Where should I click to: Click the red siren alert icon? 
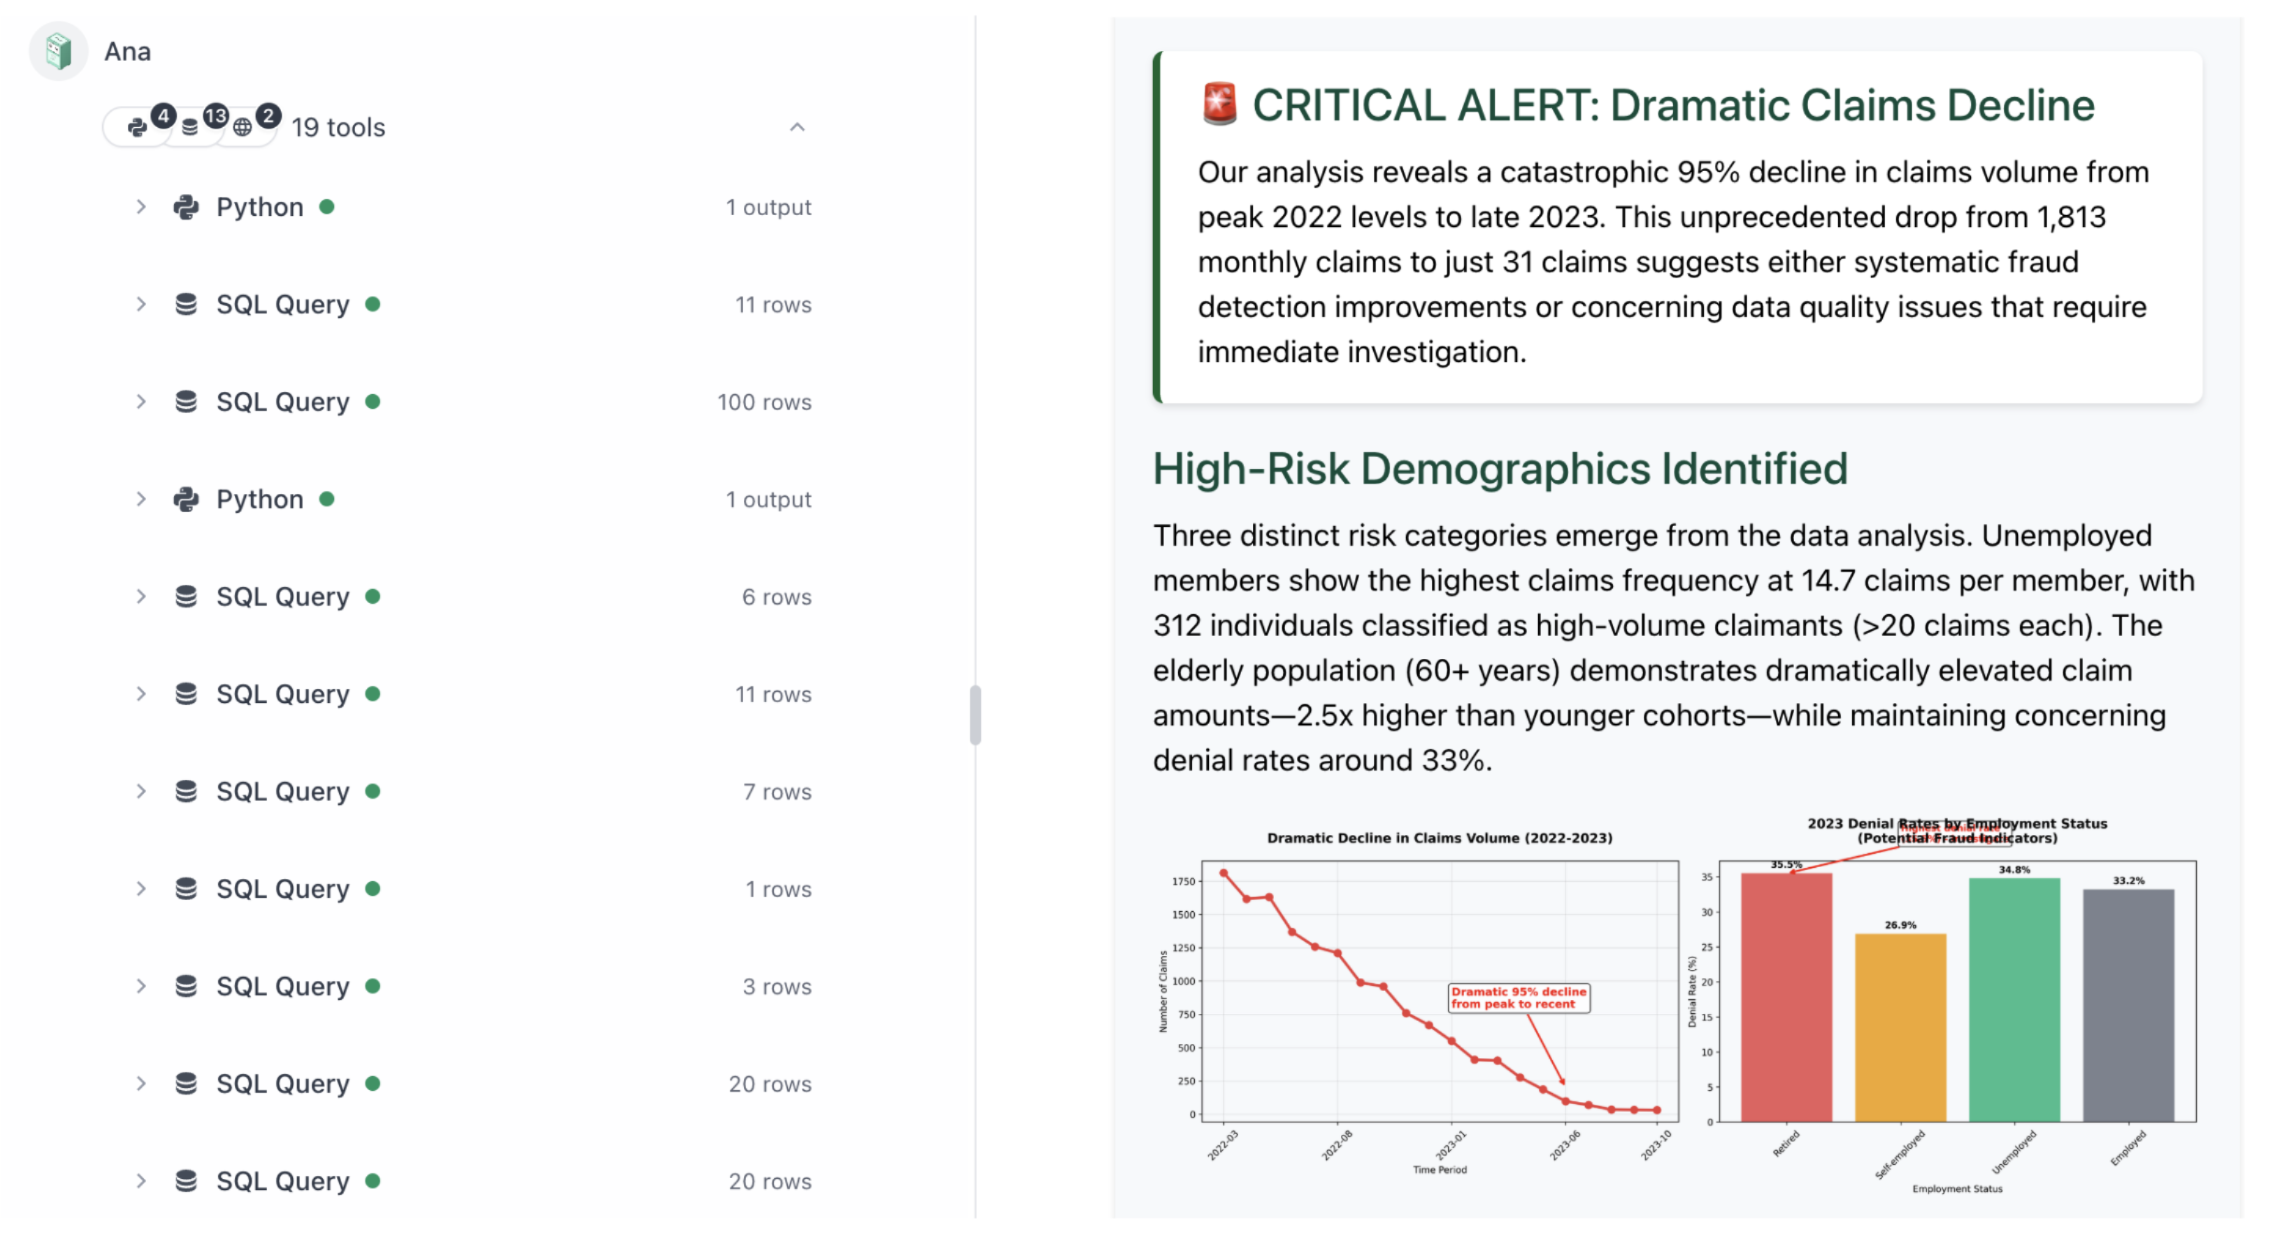(x=1219, y=105)
